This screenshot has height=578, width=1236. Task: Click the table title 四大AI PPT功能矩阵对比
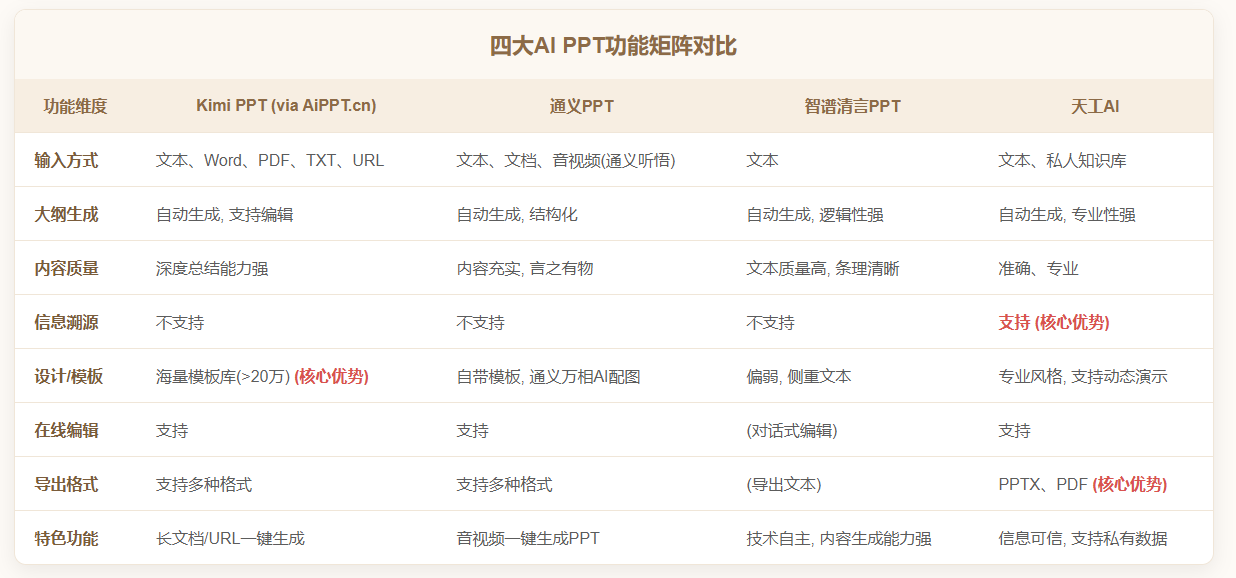click(x=614, y=46)
